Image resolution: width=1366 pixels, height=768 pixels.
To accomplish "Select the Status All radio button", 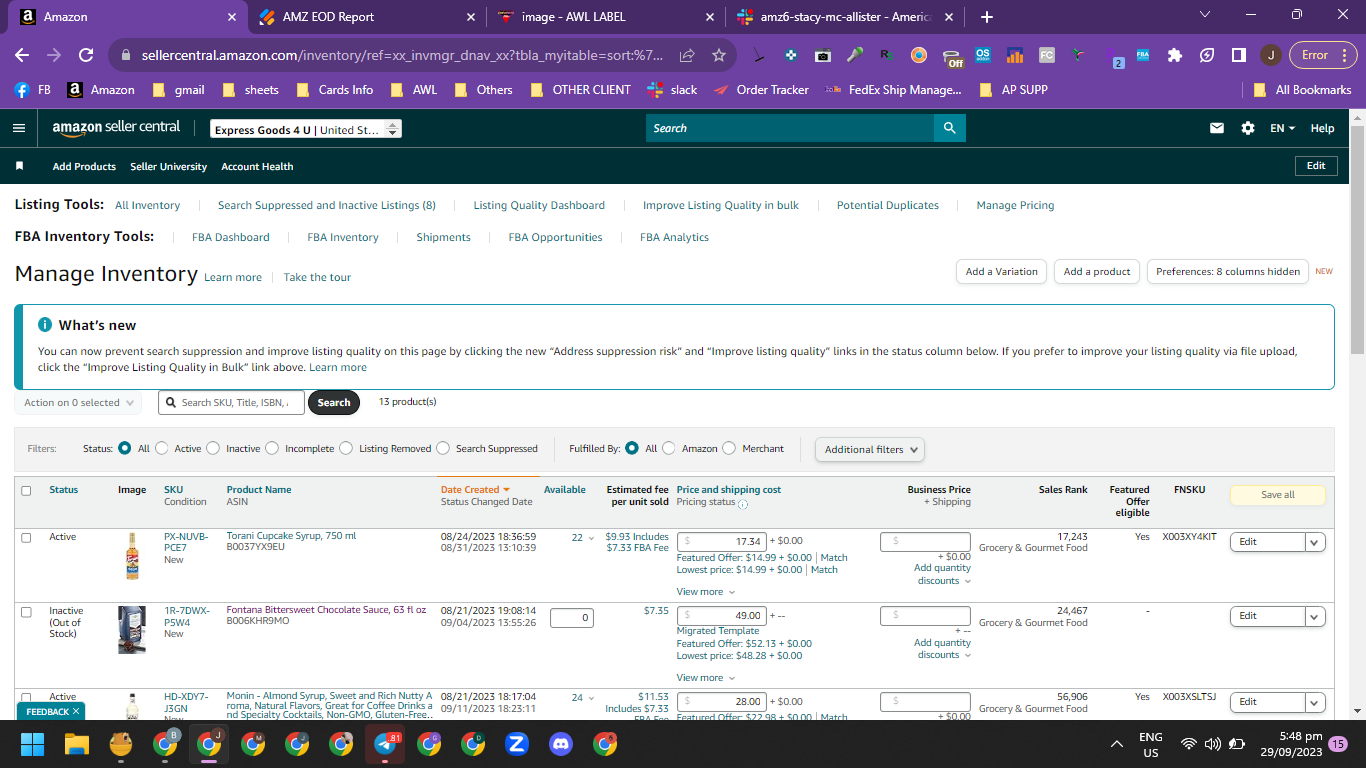I will tap(125, 448).
